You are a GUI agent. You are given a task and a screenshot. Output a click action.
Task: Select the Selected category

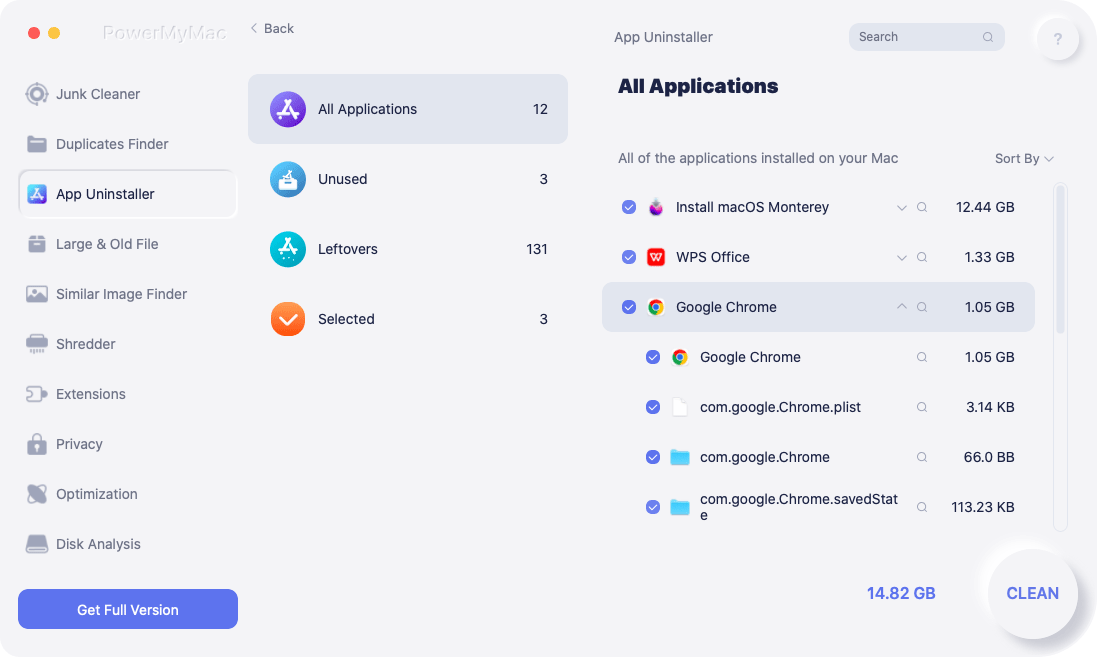point(408,319)
